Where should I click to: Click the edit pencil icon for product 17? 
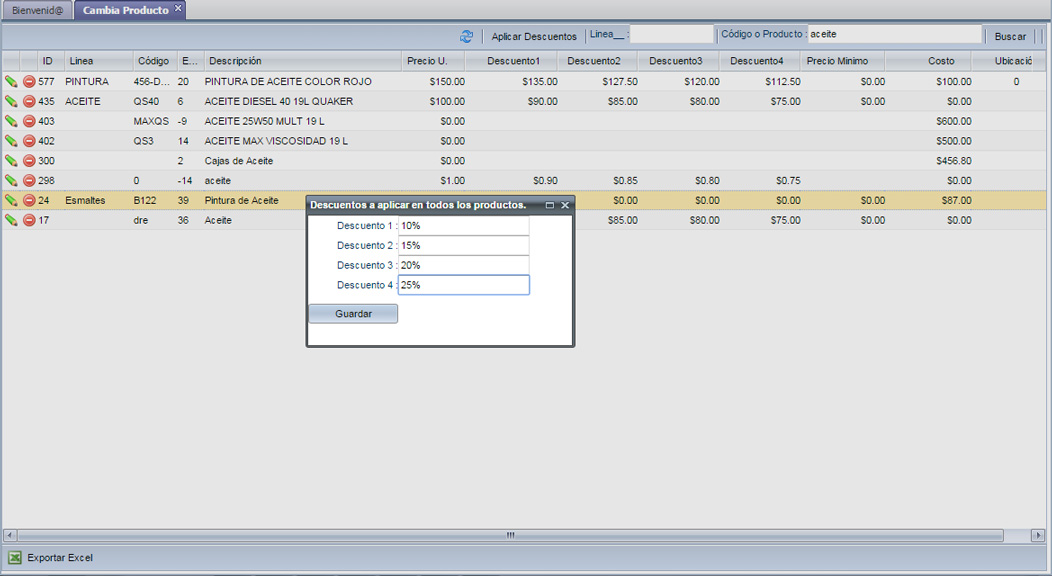[x=11, y=220]
